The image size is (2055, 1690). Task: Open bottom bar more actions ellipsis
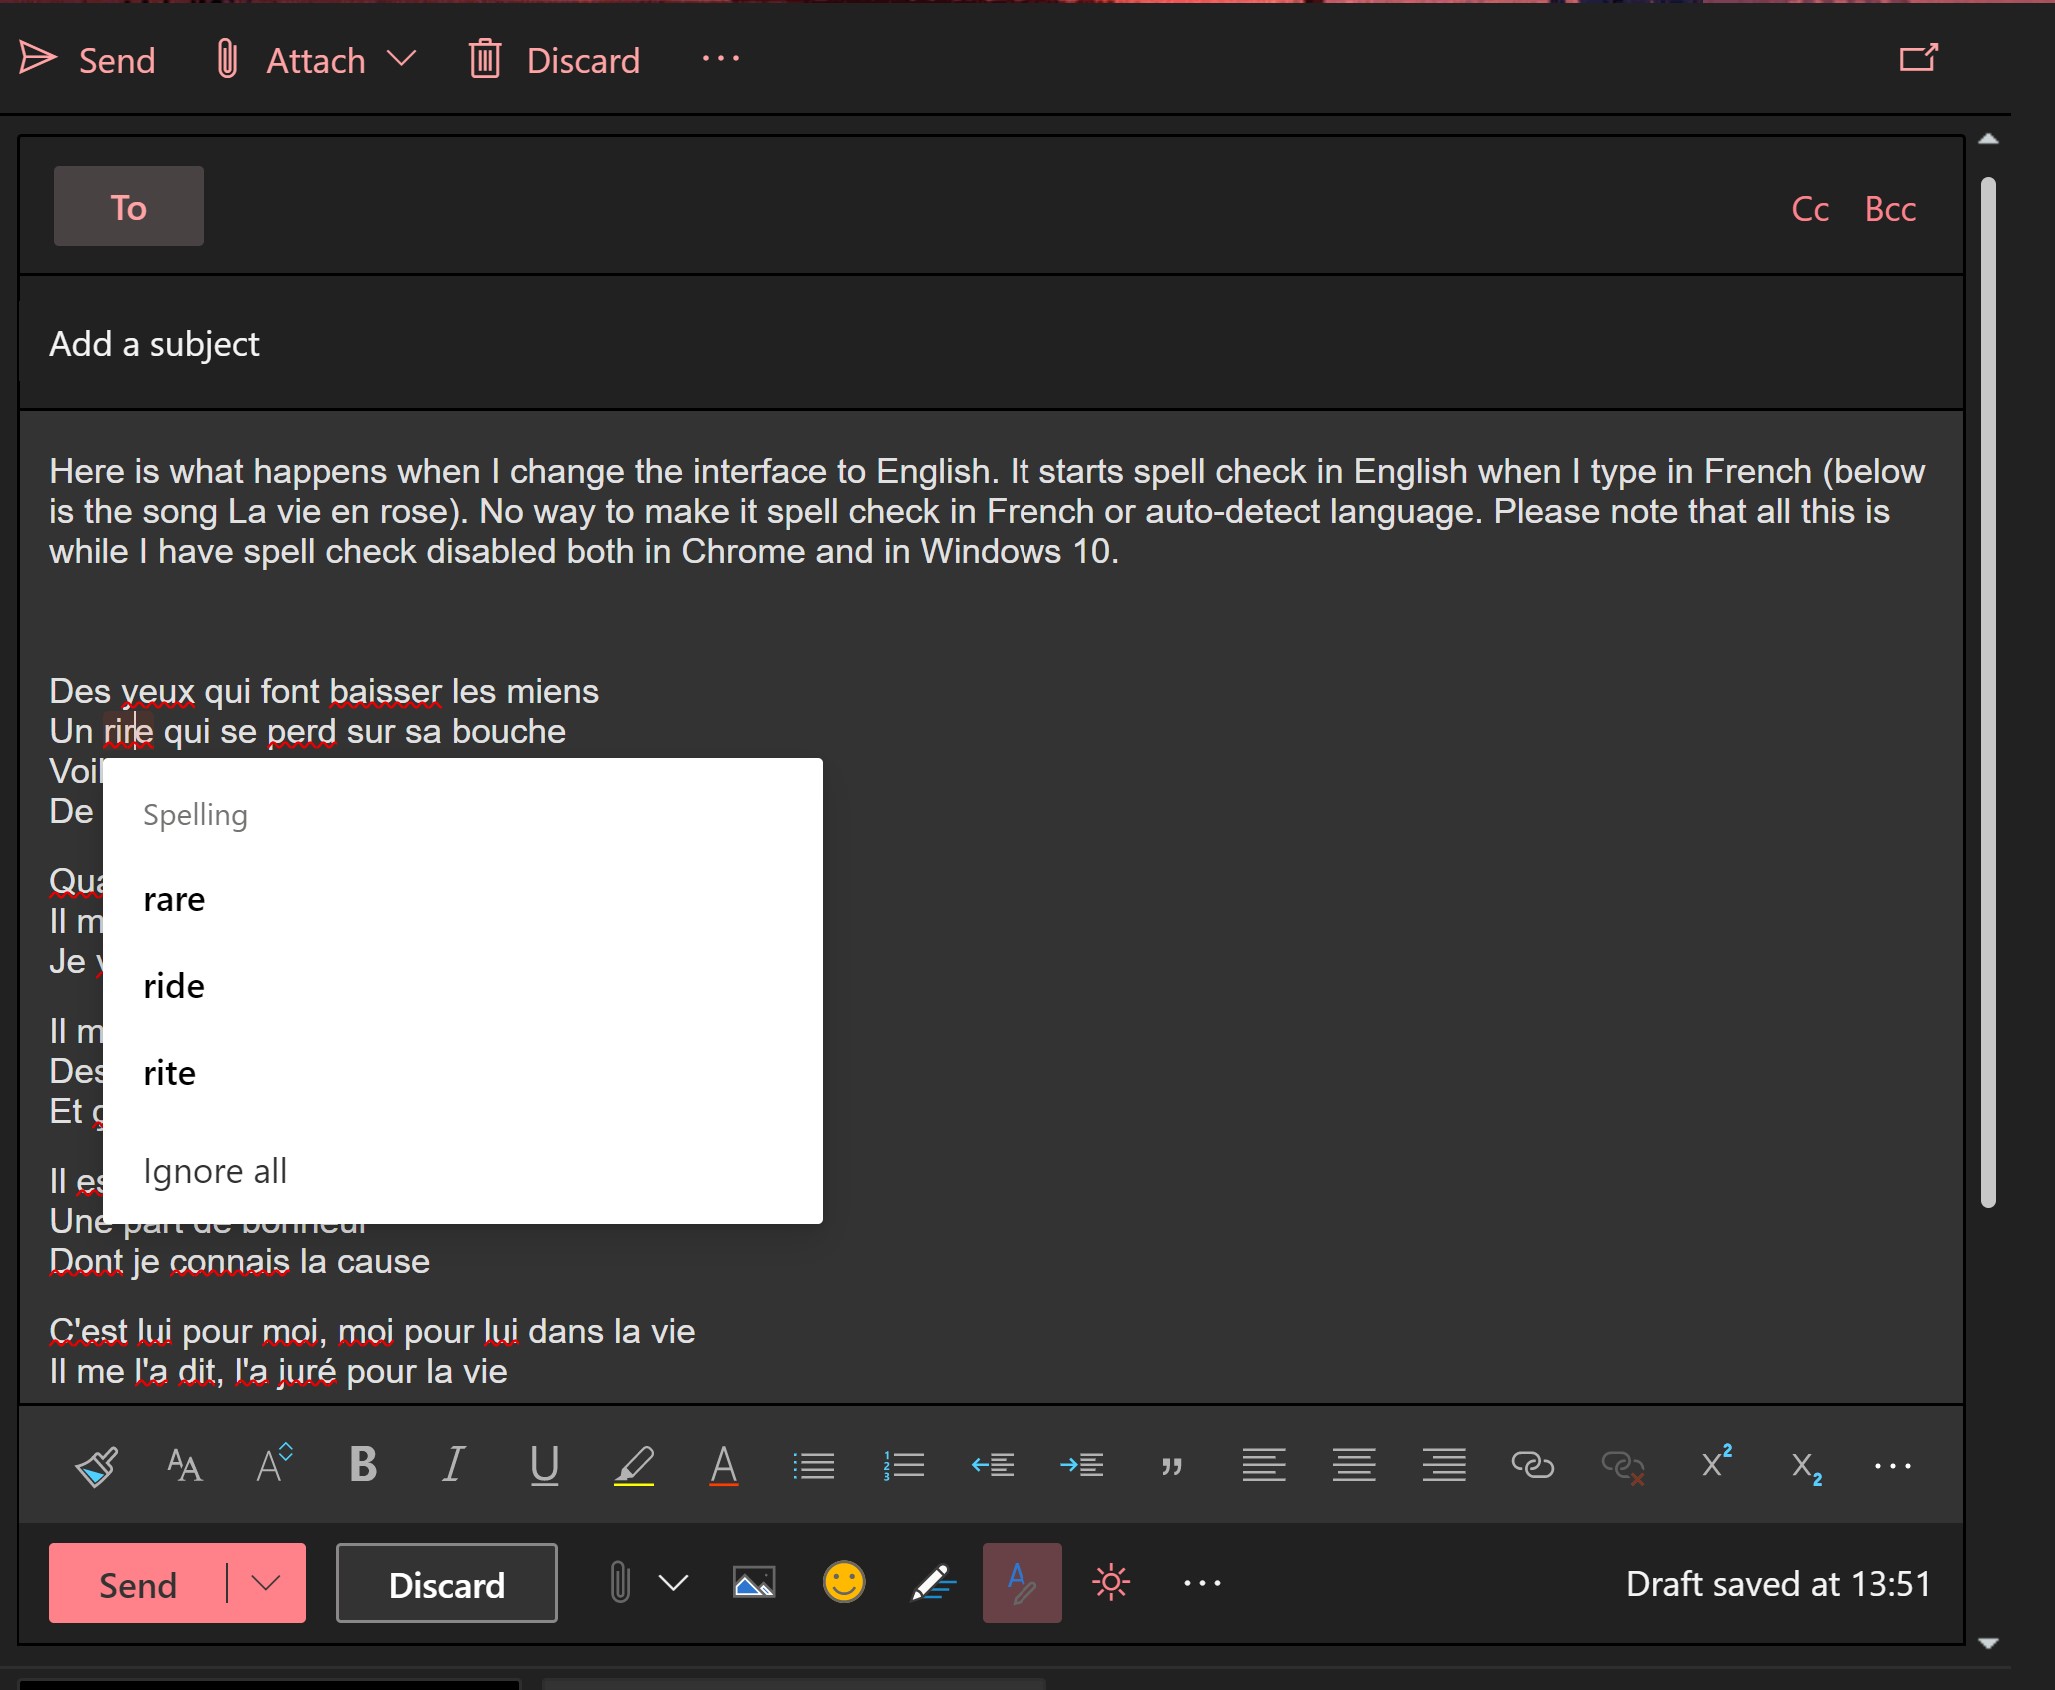tap(1202, 1583)
